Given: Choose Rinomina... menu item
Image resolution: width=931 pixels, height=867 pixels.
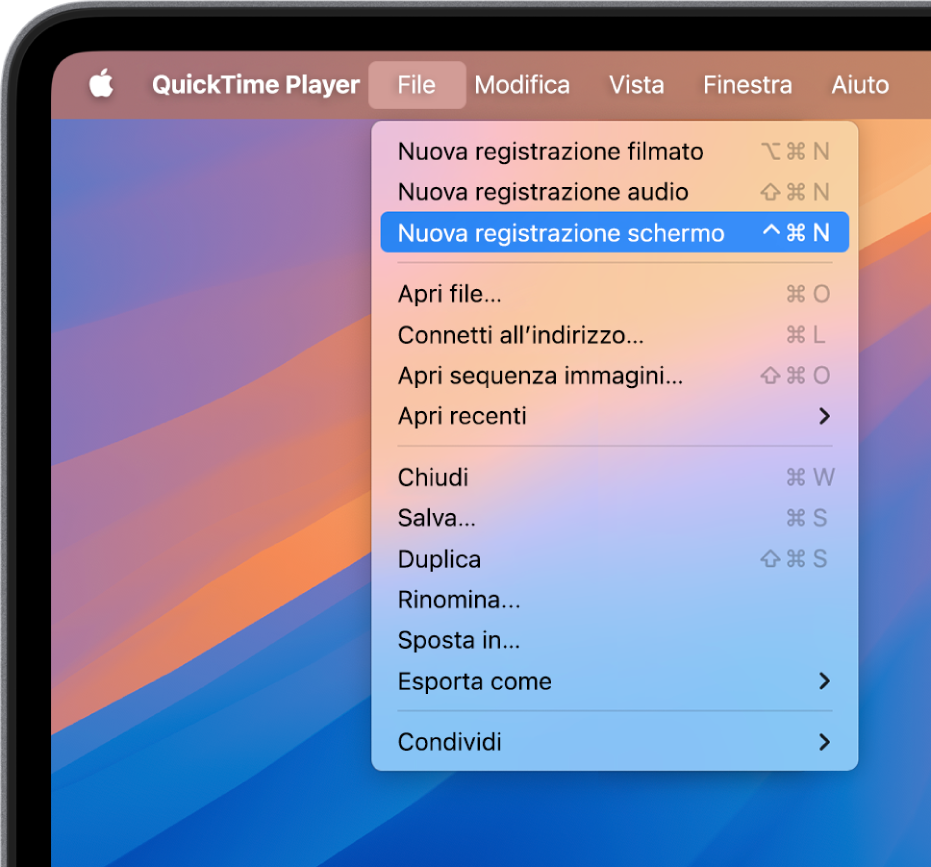Looking at the screenshot, I should pos(615,600).
